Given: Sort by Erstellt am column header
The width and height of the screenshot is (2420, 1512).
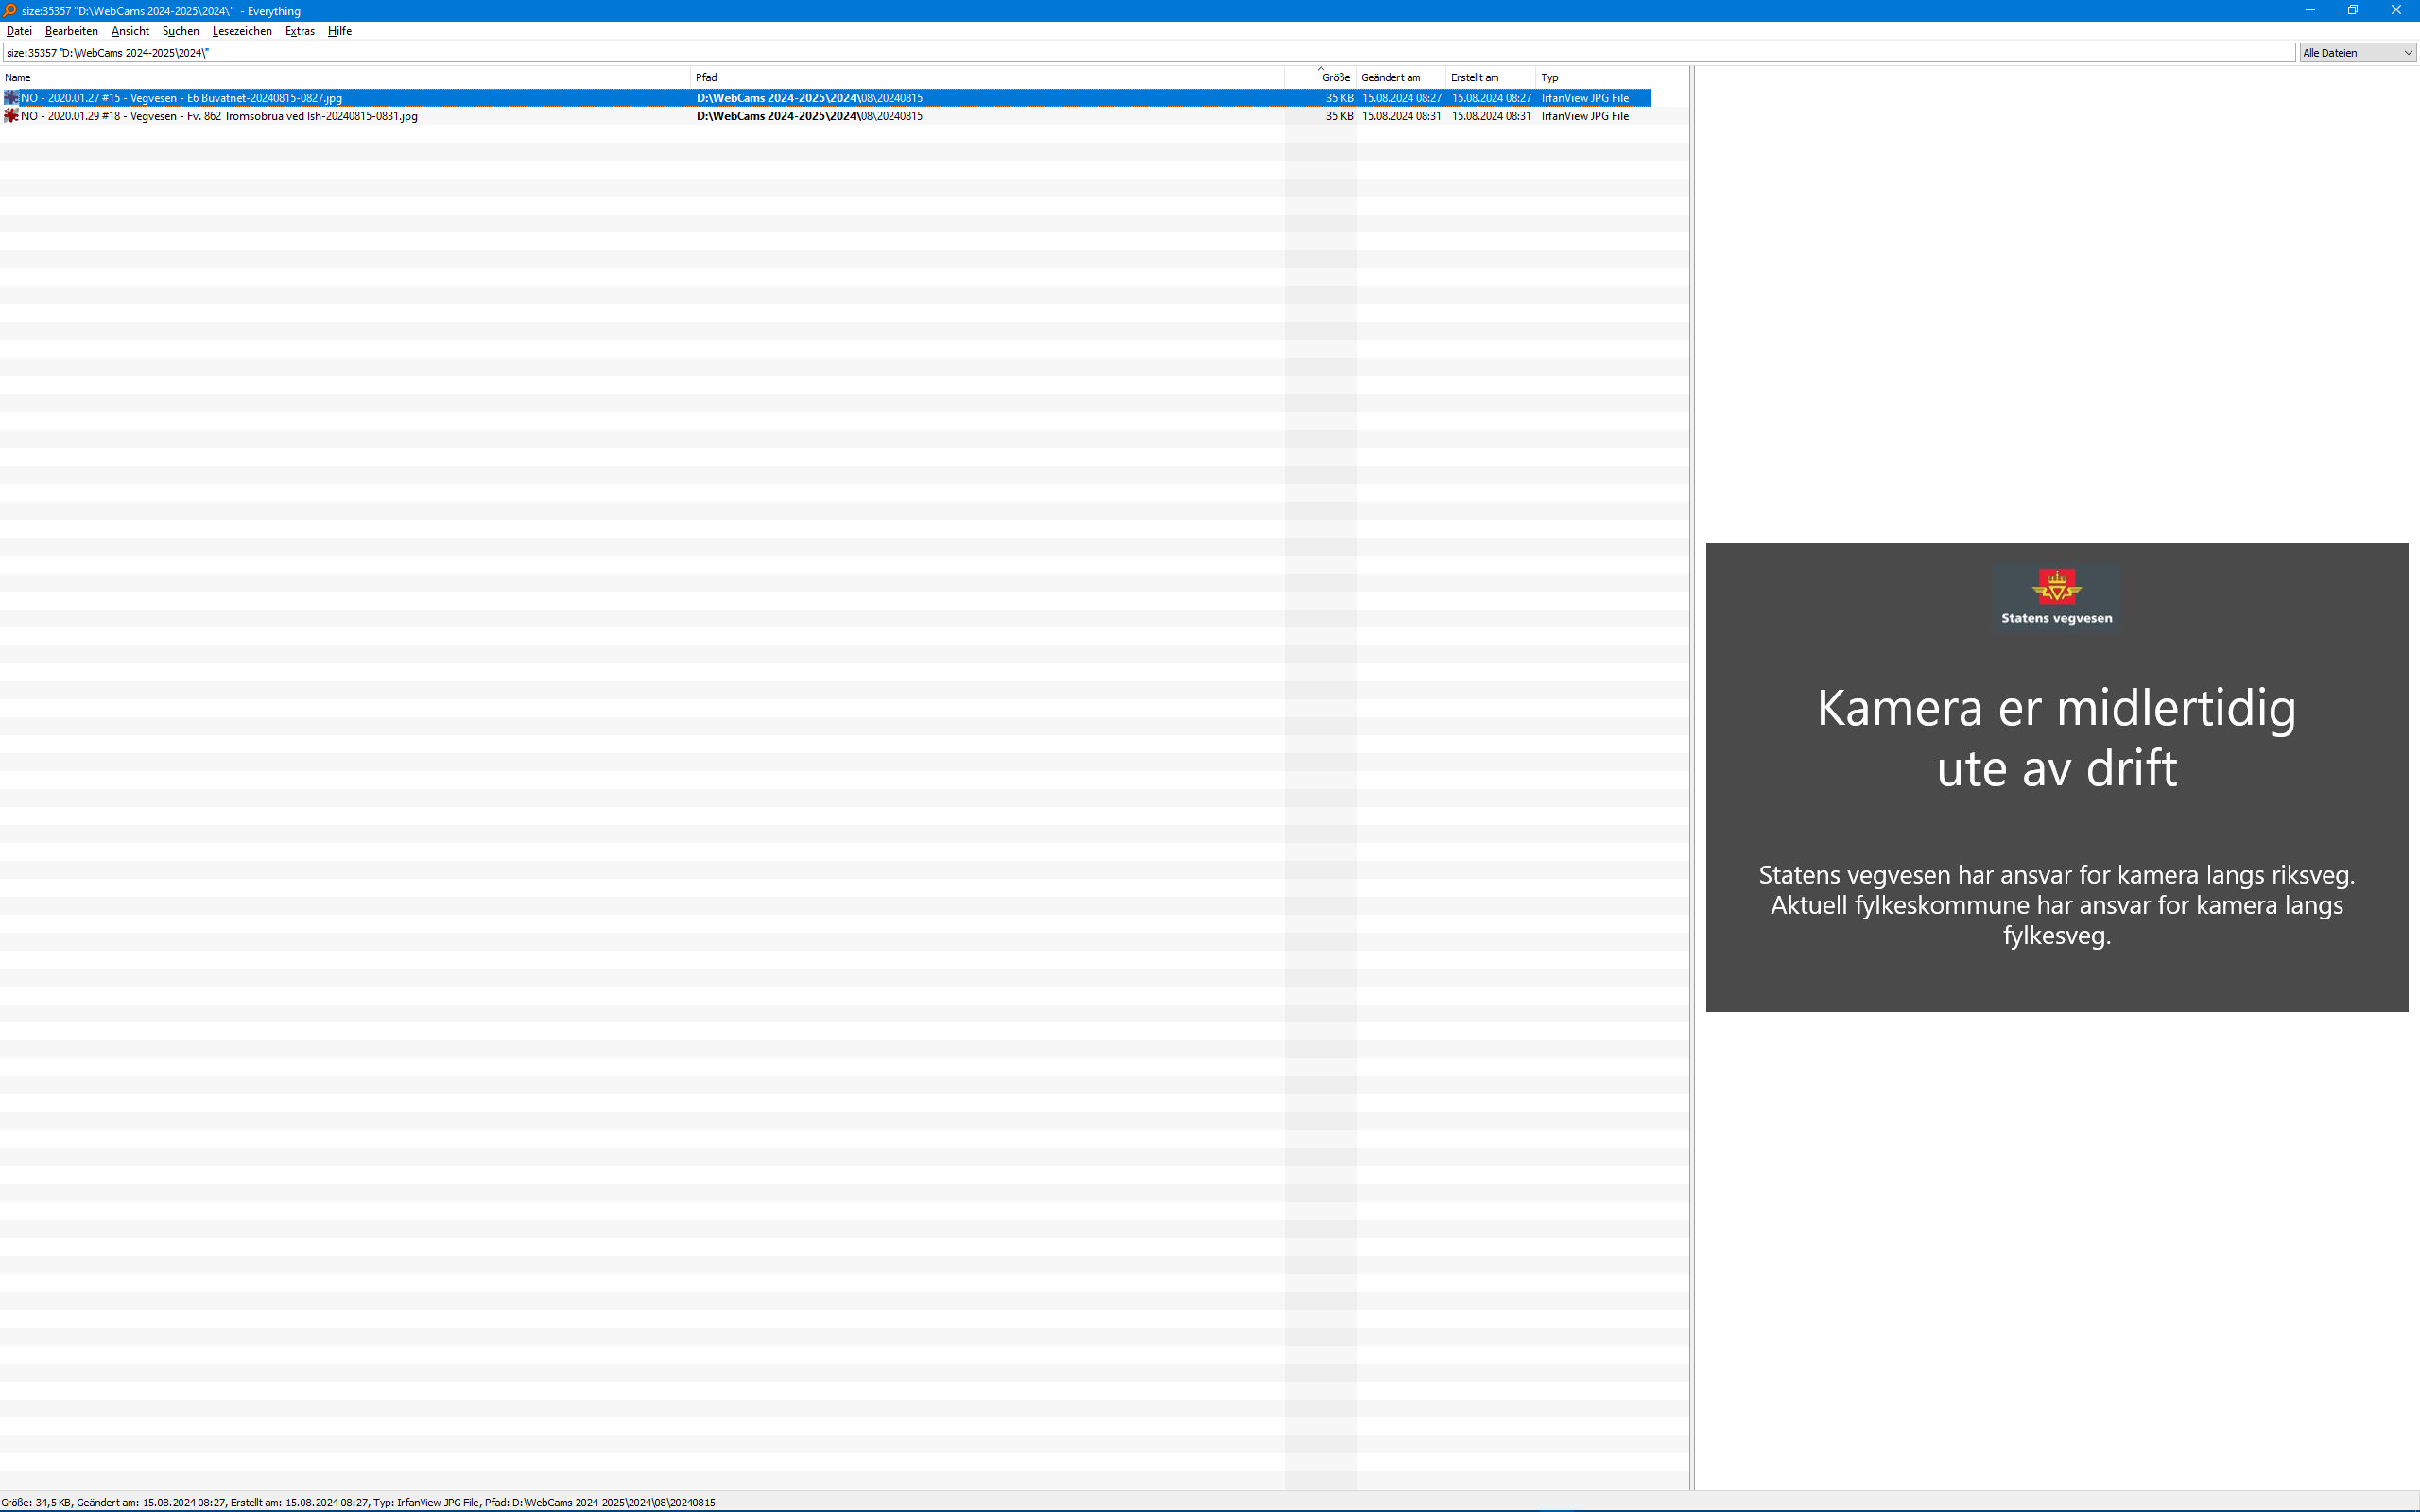Looking at the screenshot, I should coord(1488,77).
